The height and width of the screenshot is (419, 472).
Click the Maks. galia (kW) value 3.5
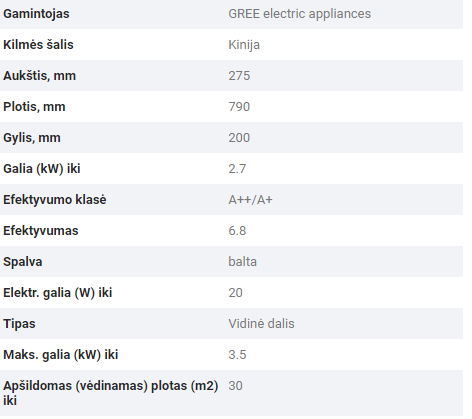[237, 355]
